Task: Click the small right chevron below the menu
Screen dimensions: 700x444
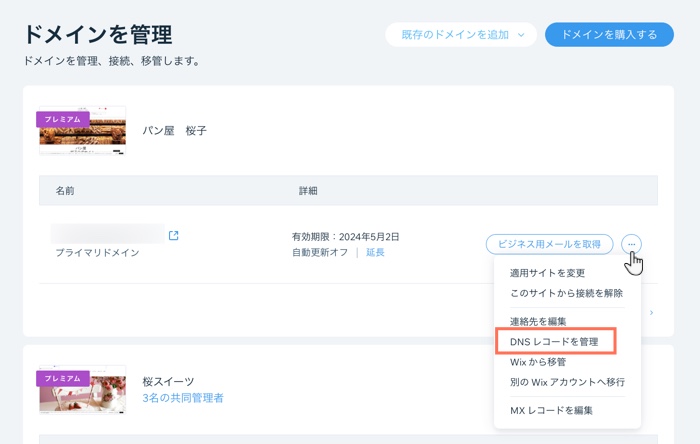Action: [652, 313]
